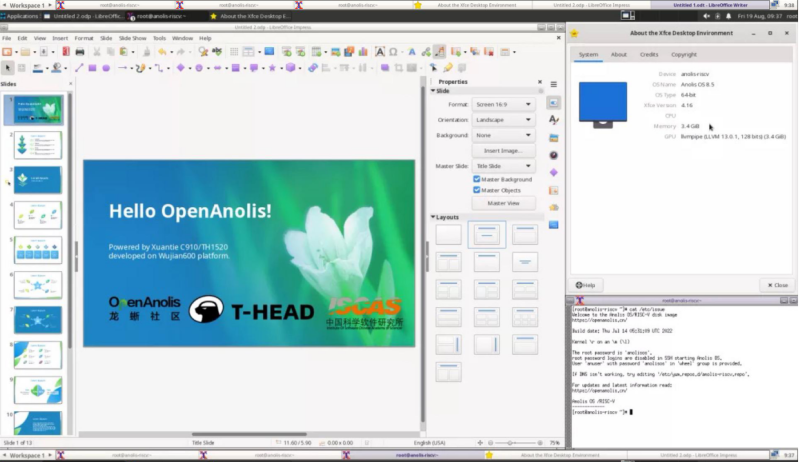Click the Hello OpenAnolis title text
Image resolution: width=800 pixels, height=462 pixels.
(190, 211)
